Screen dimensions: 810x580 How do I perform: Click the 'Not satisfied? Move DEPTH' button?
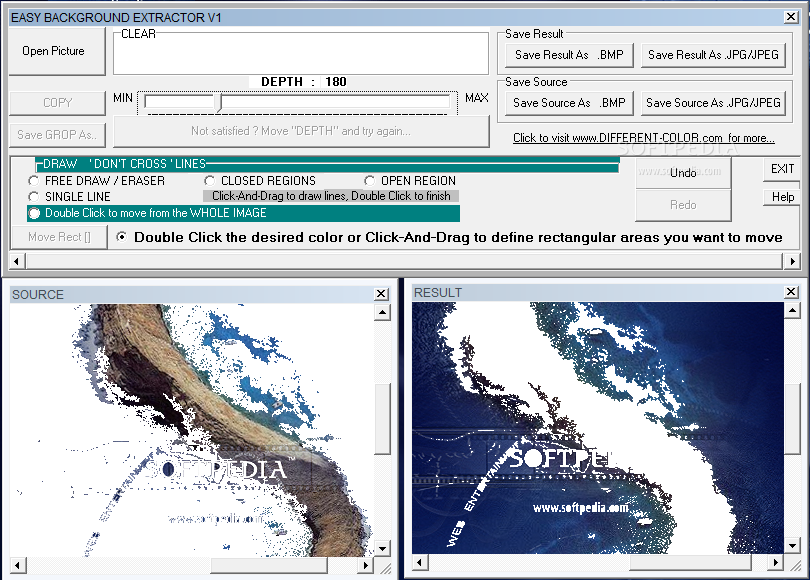301,131
